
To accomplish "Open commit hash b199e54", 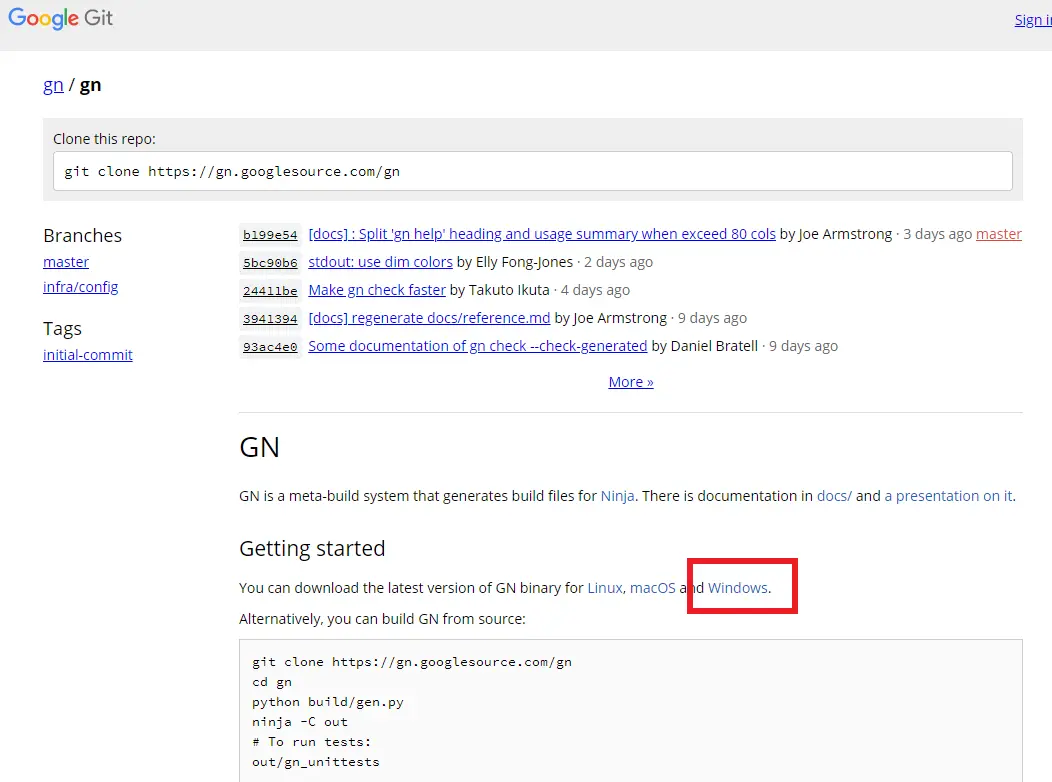I will pos(270,235).
